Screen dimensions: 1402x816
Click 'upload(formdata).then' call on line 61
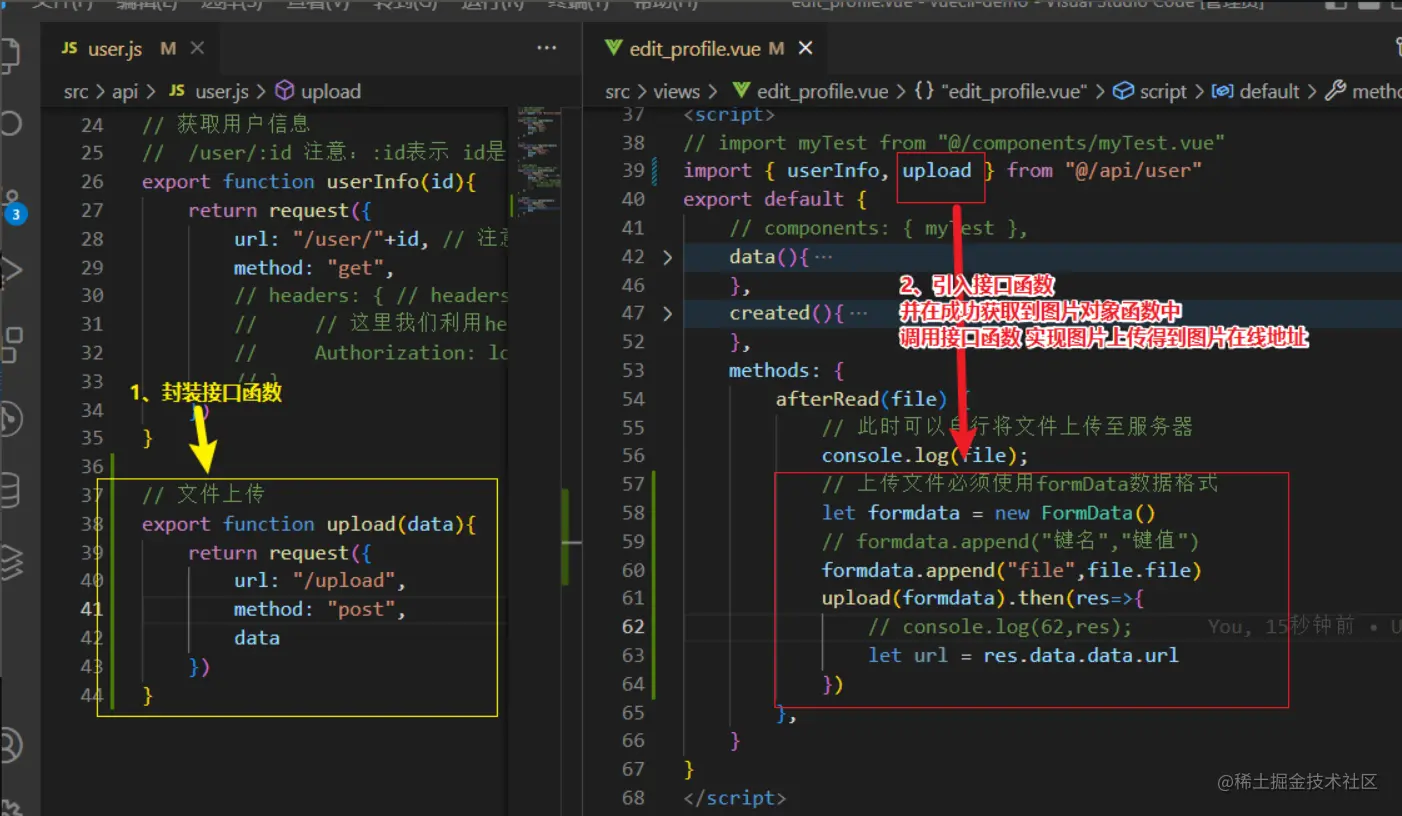[x=942, y=598]
